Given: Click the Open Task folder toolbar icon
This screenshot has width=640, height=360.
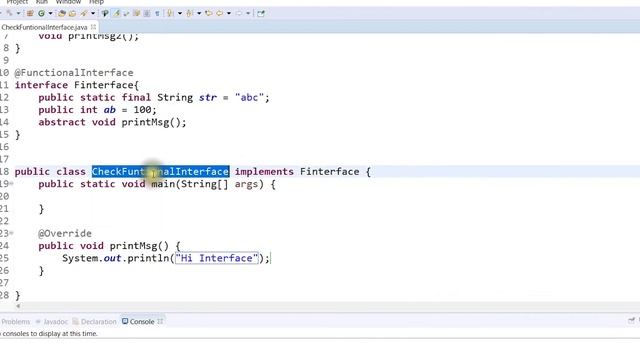Looking at the screenshot, I should [x=72, y=13].
